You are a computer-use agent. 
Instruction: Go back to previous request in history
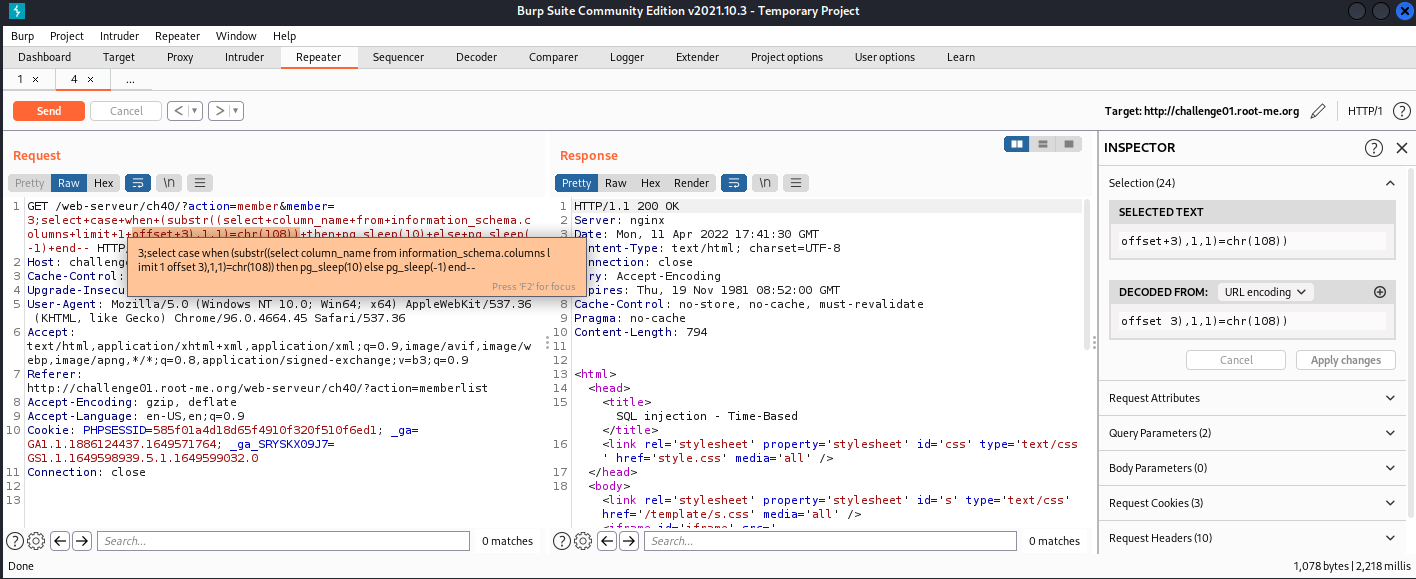(x=178, y=111)
